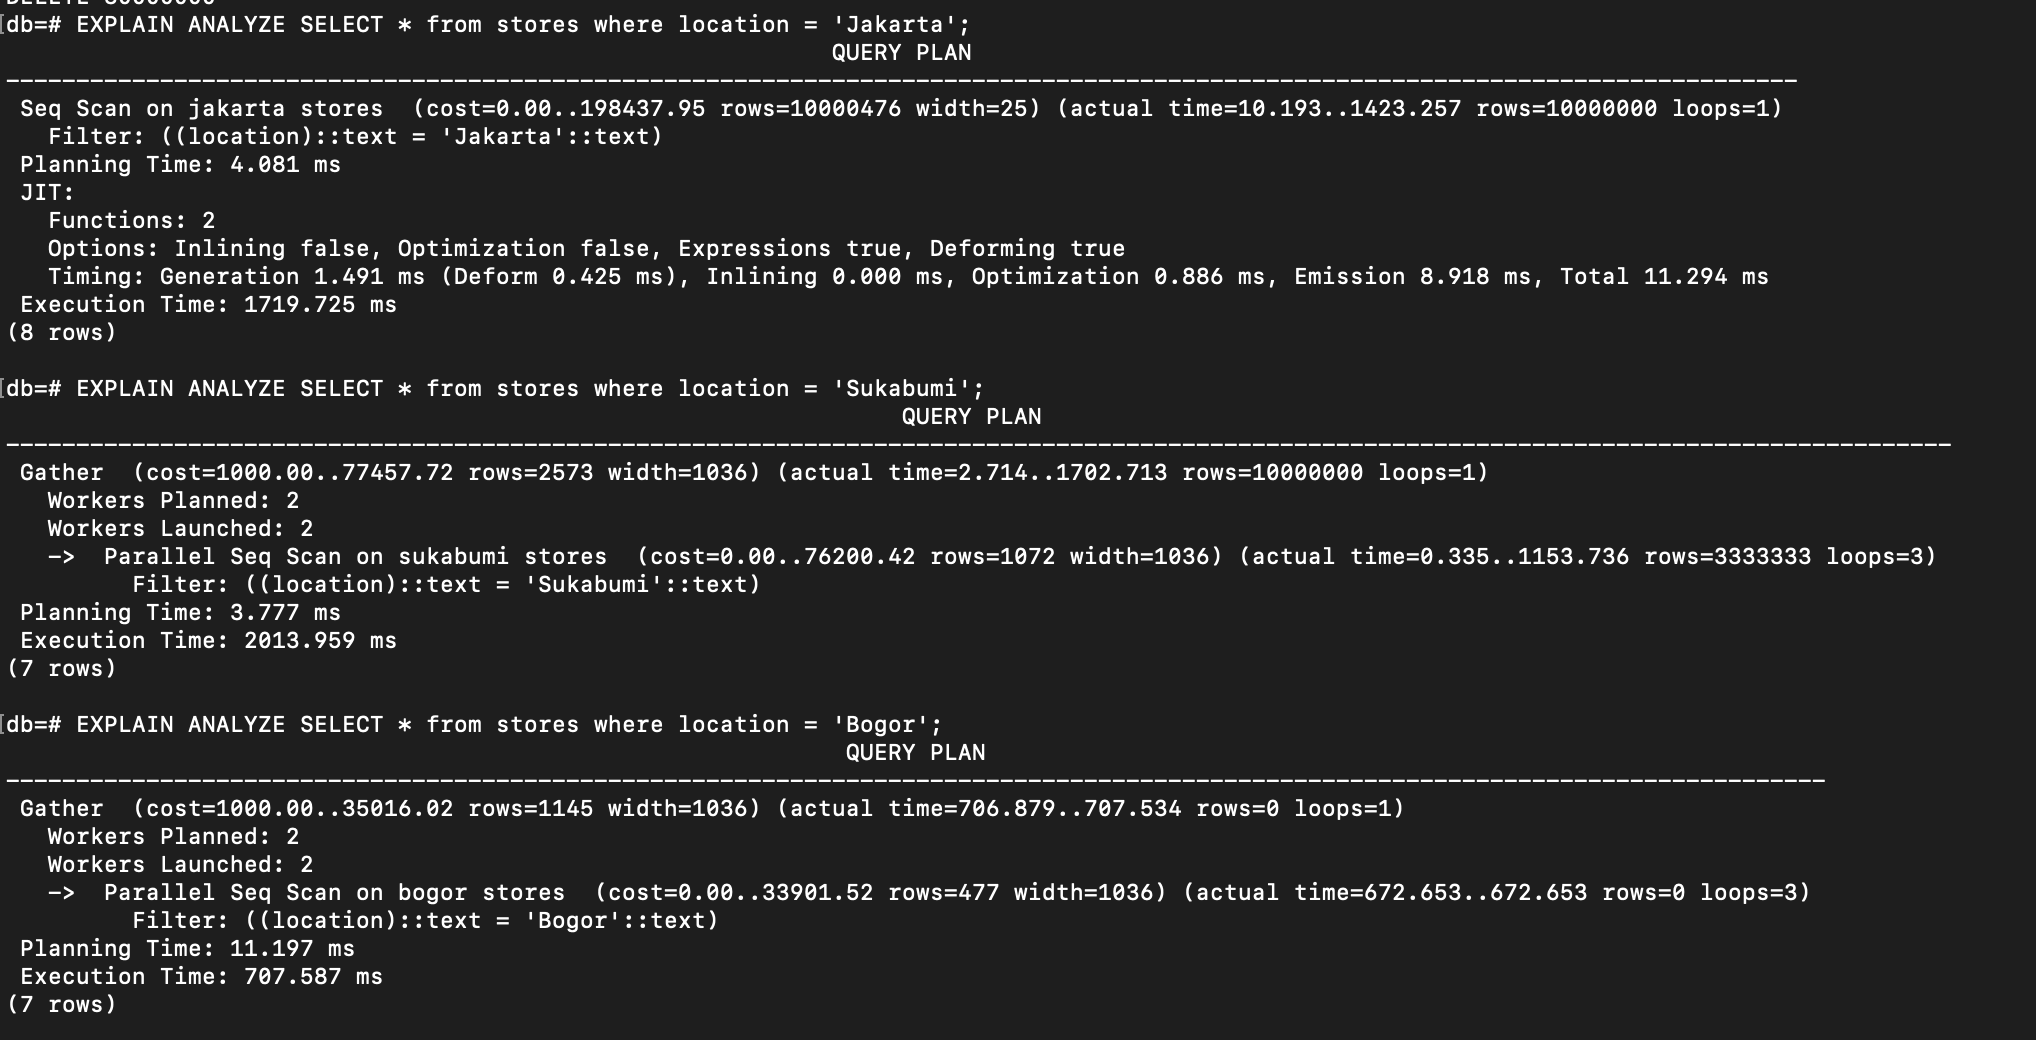Click the Jakarta filter condition line

point(355,137)
